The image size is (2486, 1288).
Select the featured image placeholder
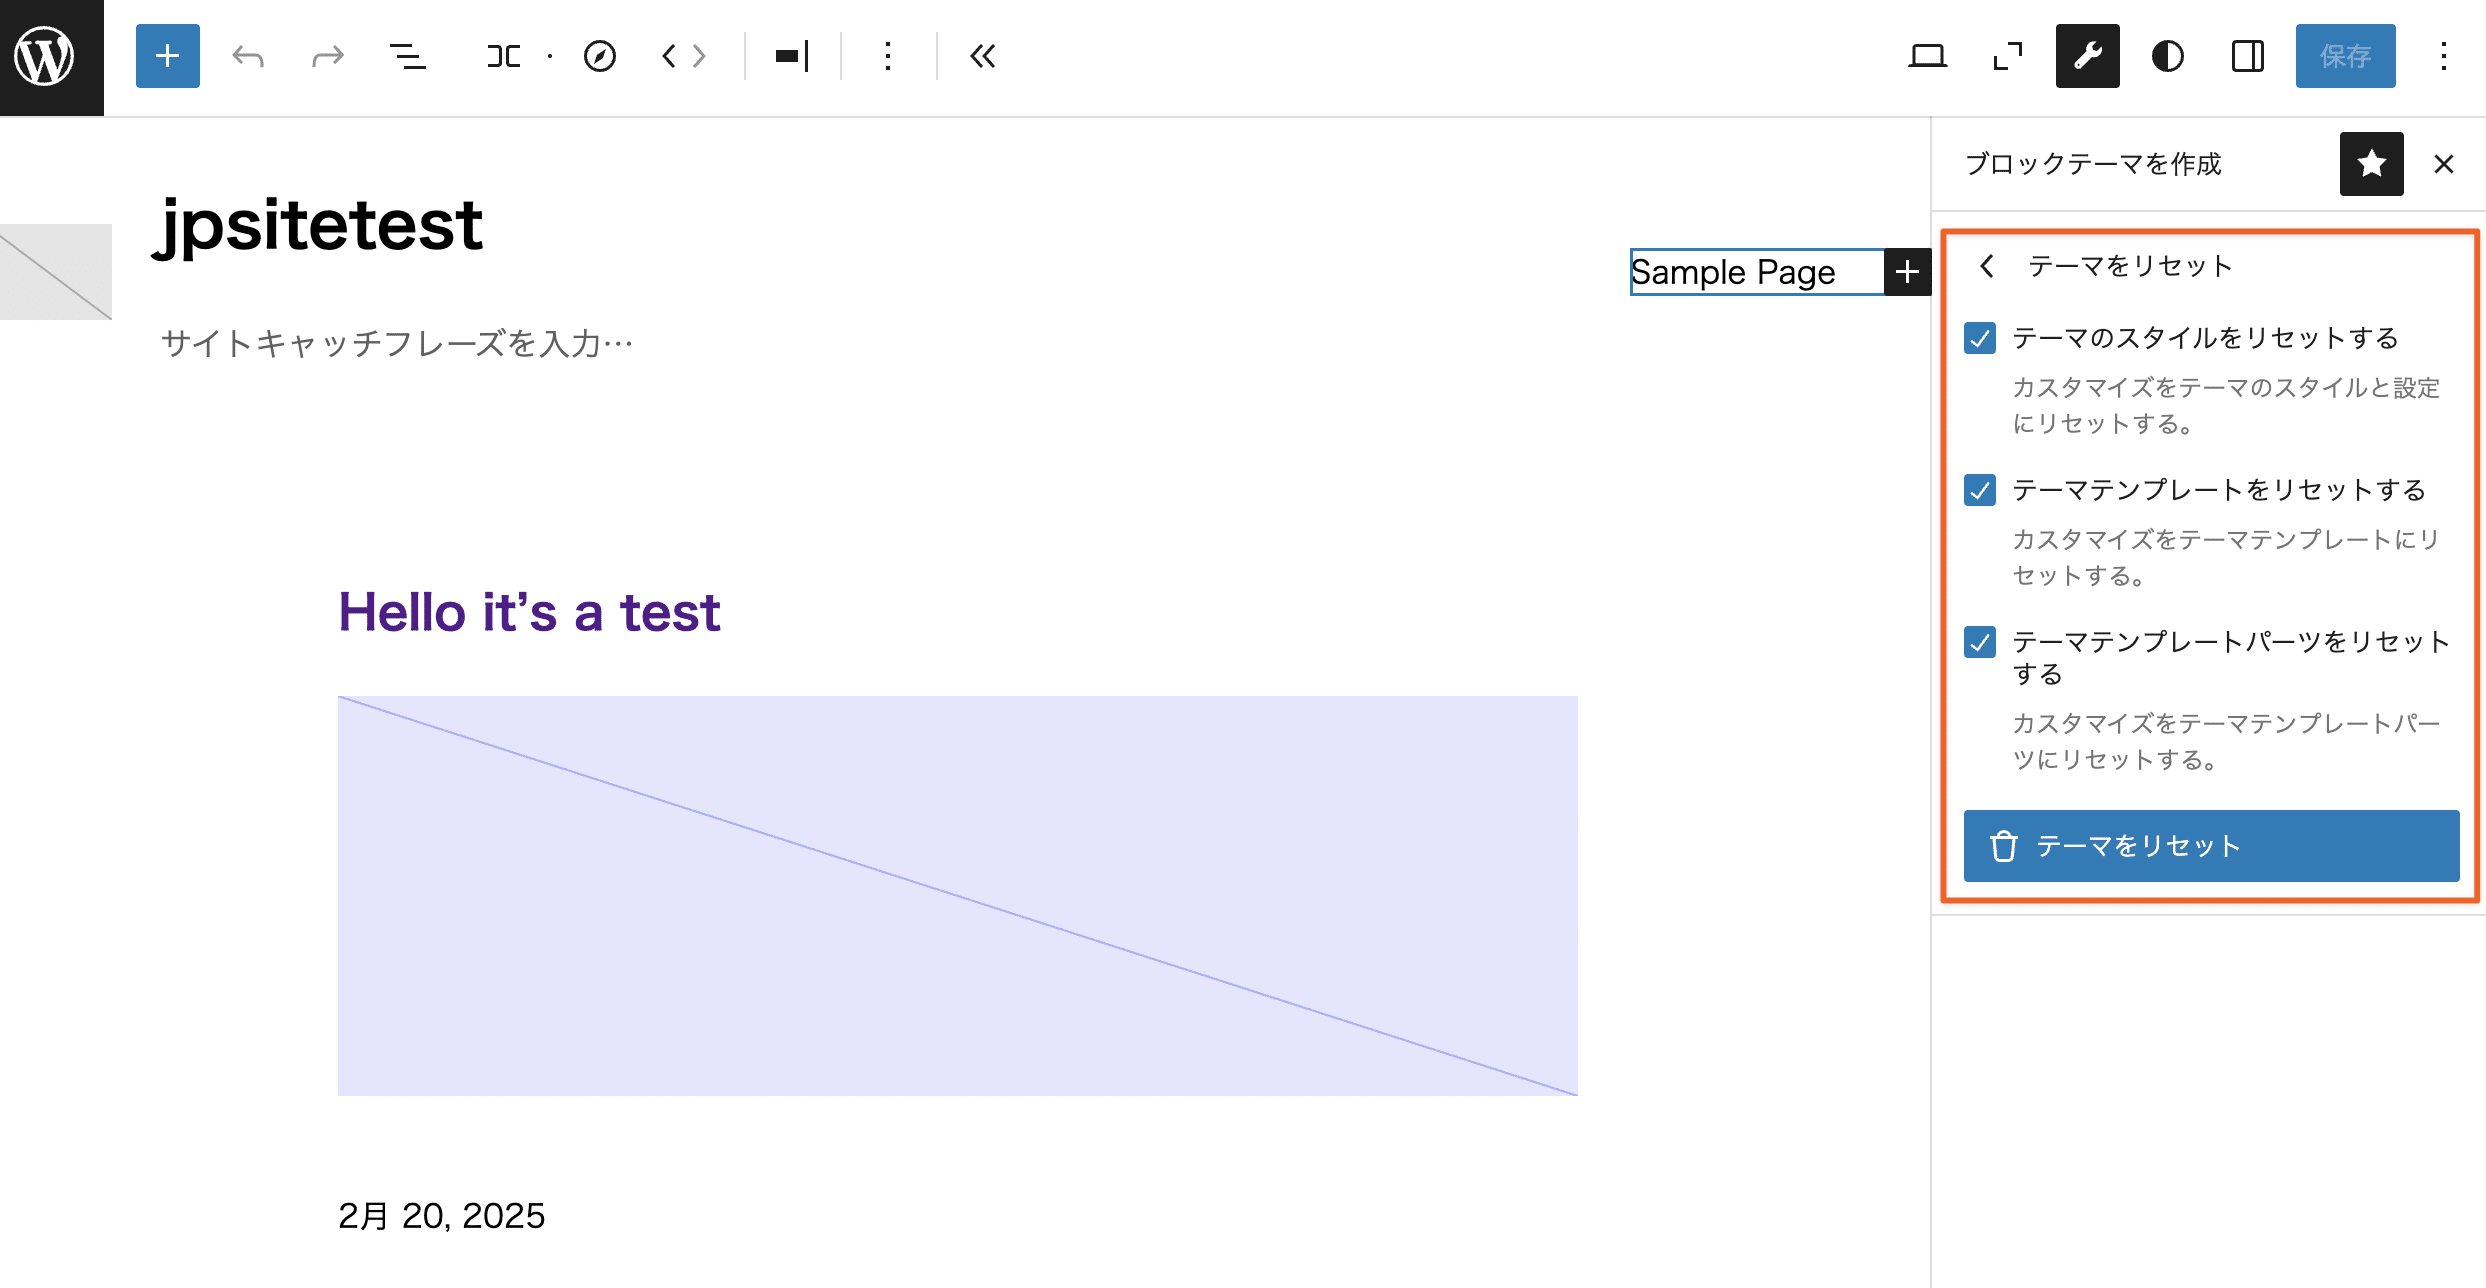coord(958,896)
